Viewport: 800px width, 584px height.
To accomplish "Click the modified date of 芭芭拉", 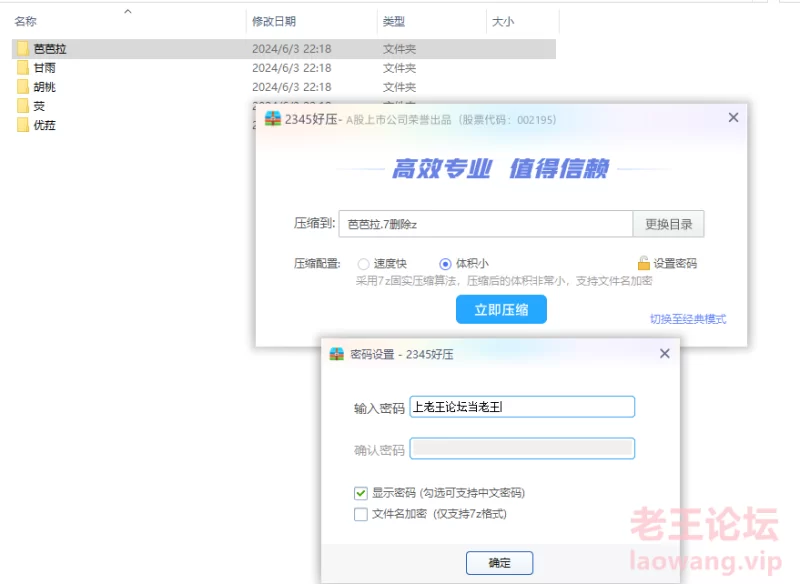I will [291, 49].
